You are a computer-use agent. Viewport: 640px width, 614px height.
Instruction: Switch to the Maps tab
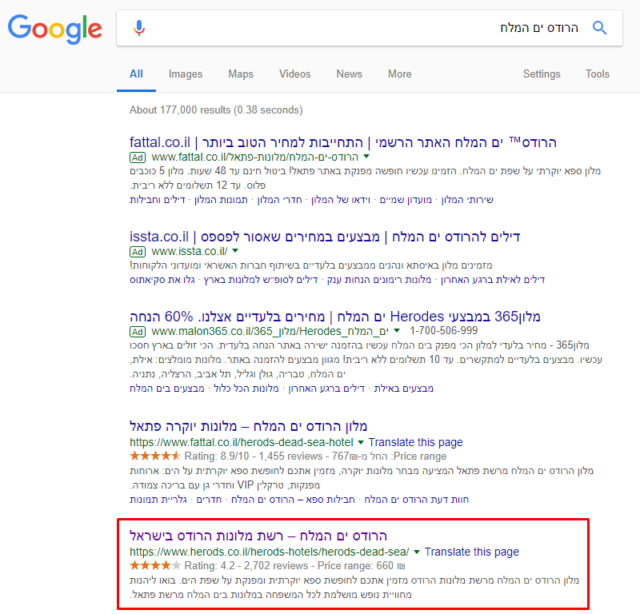(x=241, y=74)
